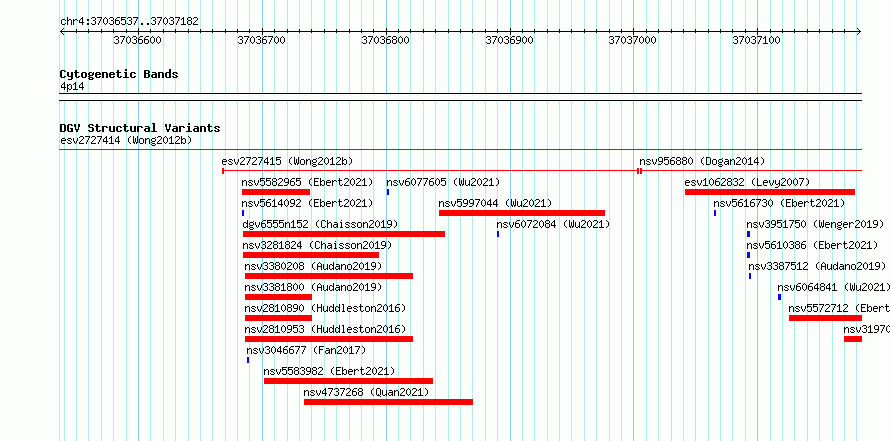The image size is (890, 441).
Task: Click the nsv6072084 (Wu2021) blue marker
Action: click(498, 234)
